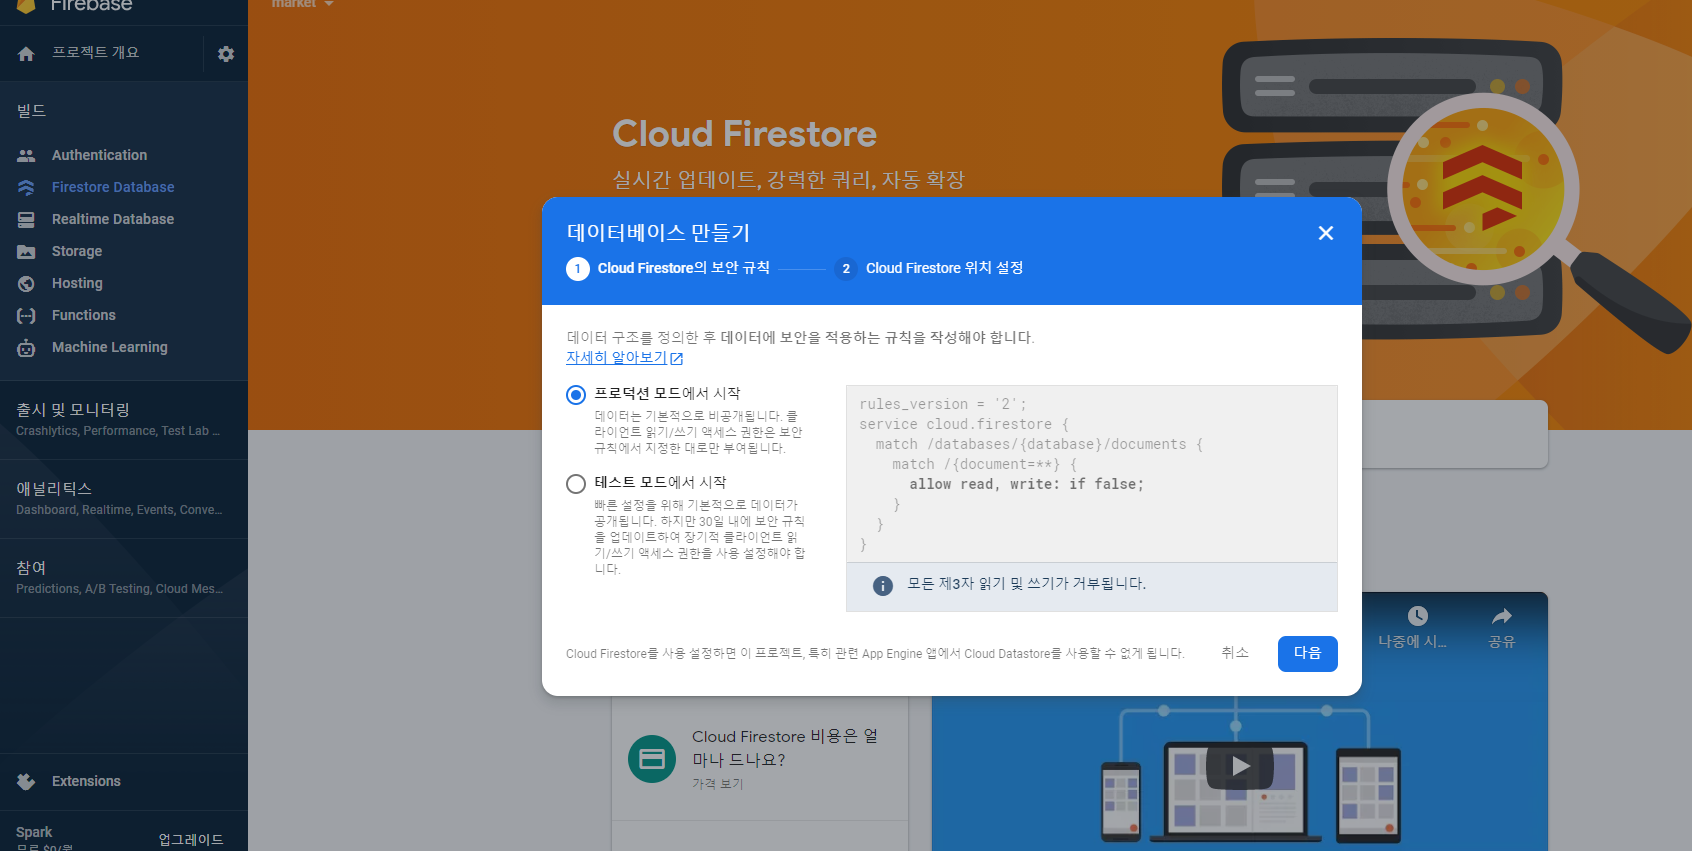Click the security rules code preview
1692x851 pixels.
(x=1092, y=474)
